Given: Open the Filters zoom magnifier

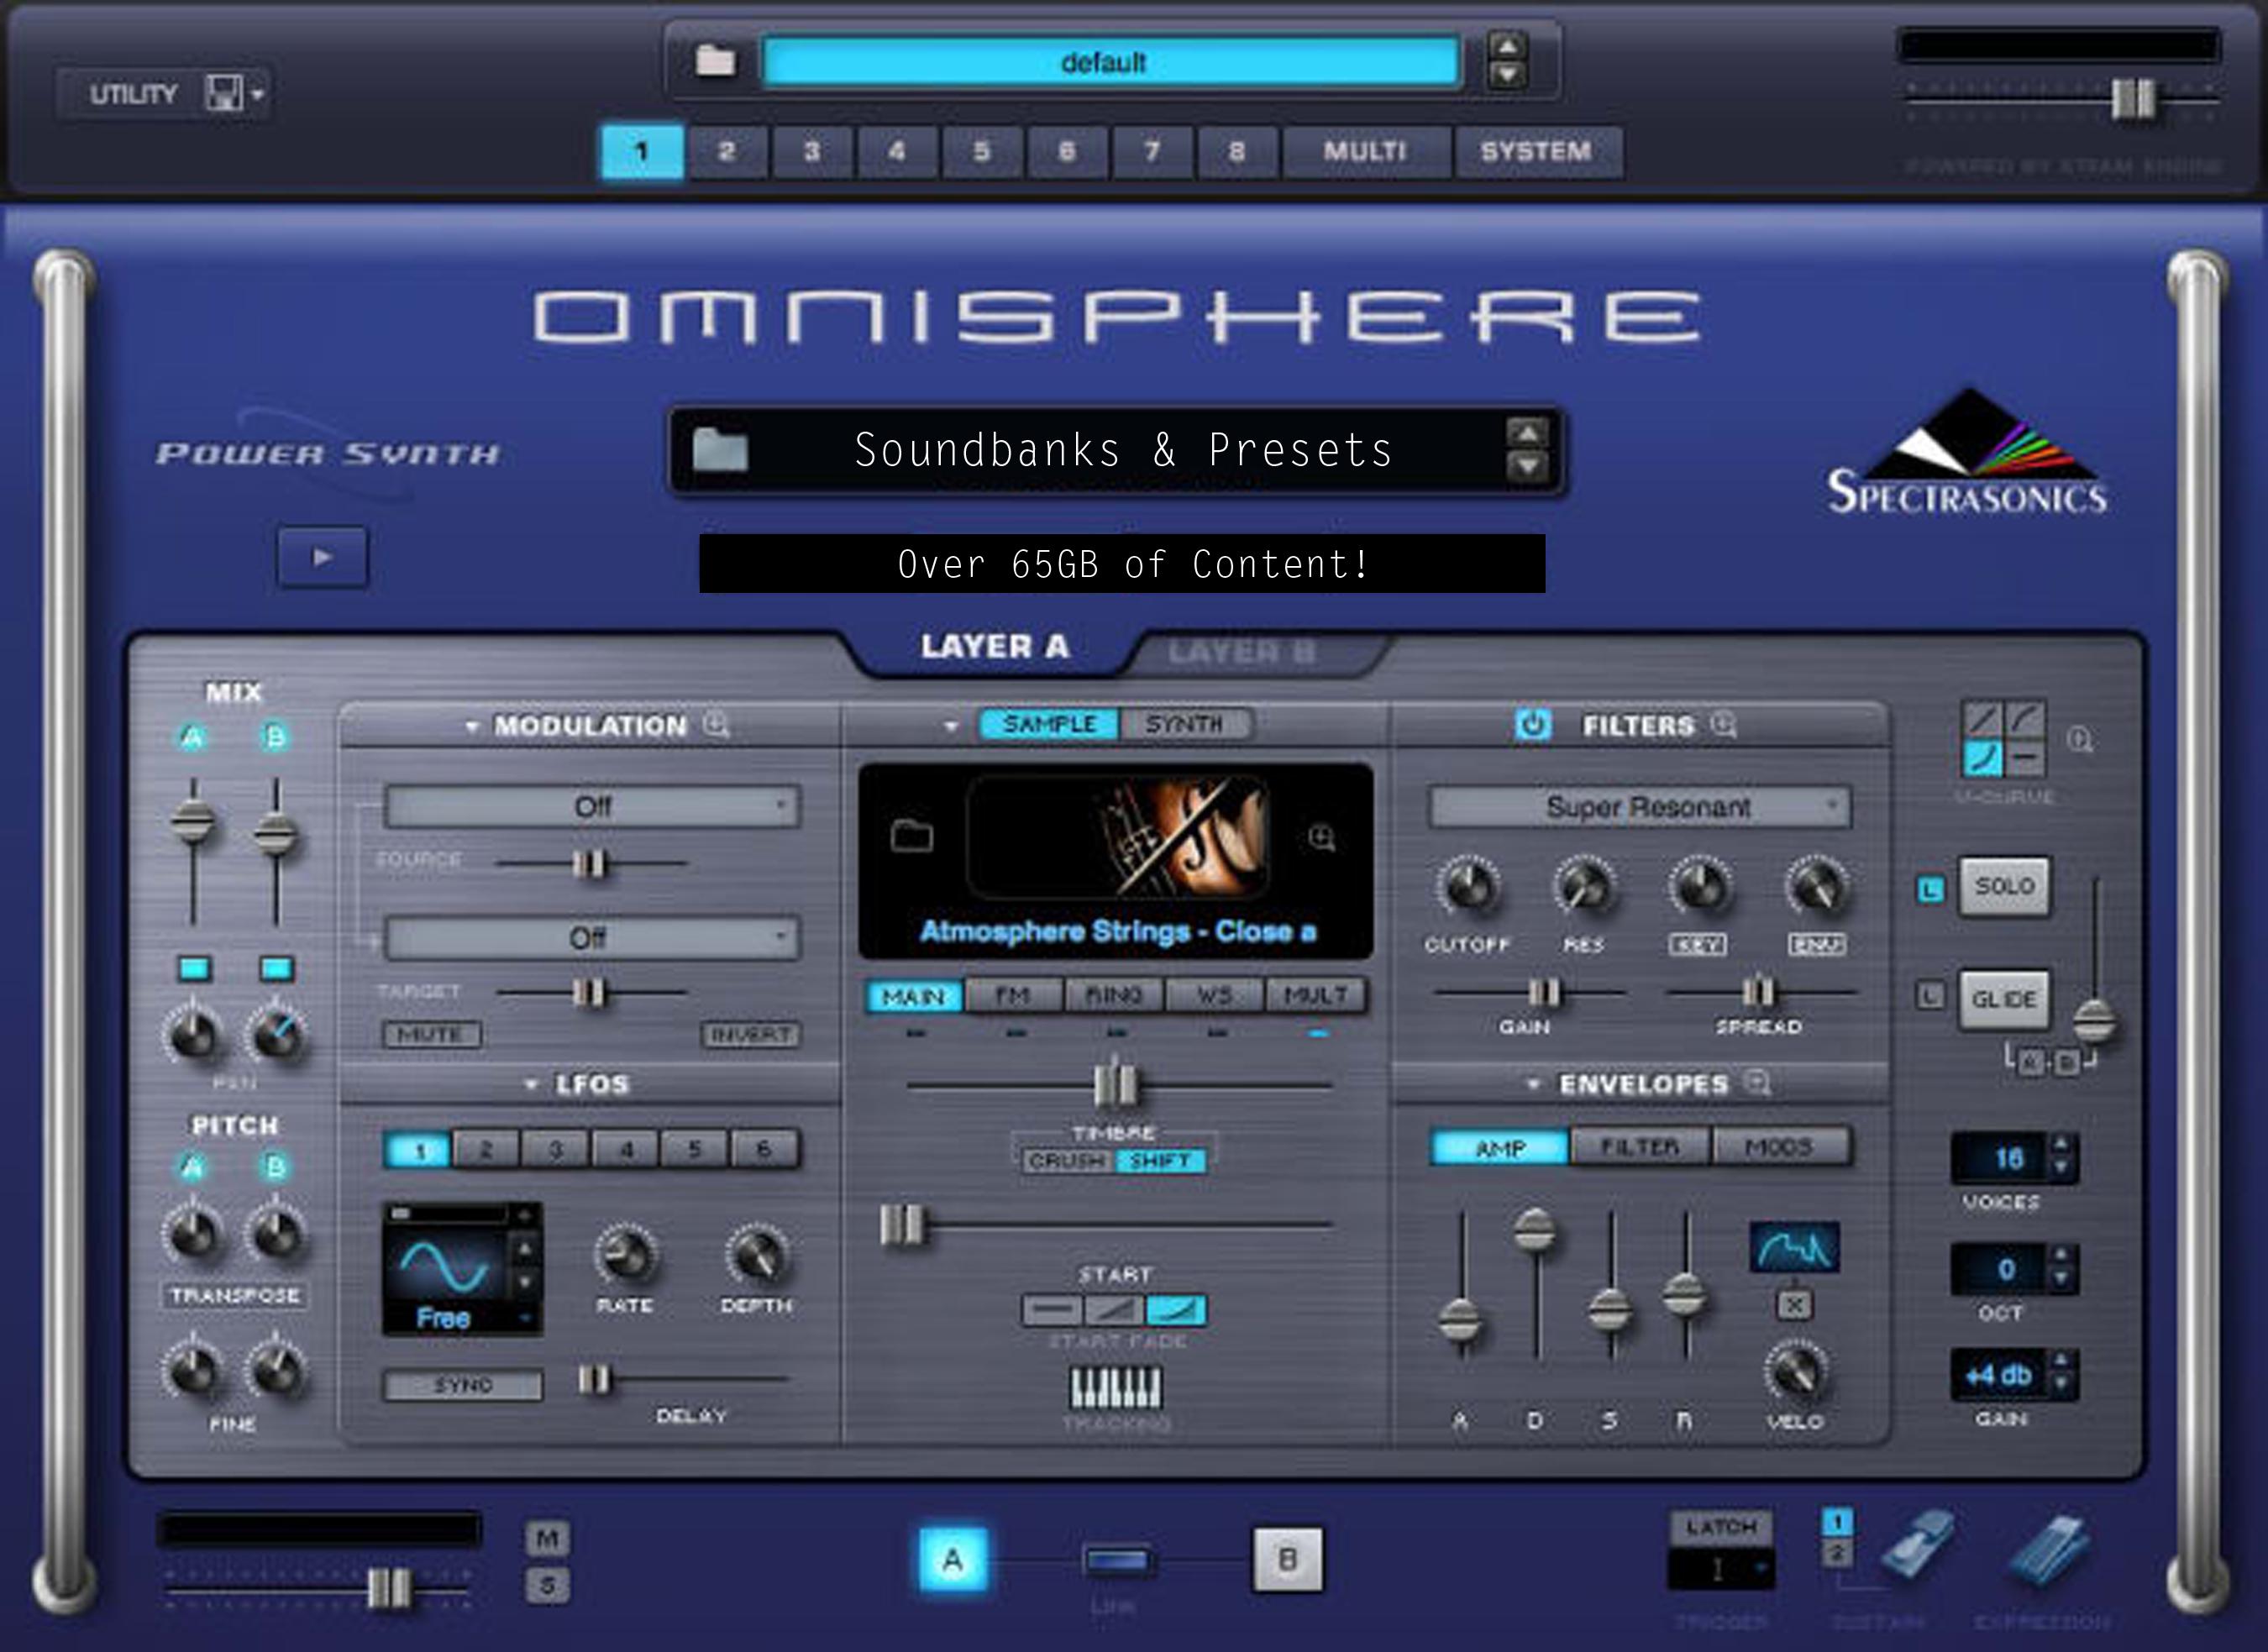Looking at the screenshot, I should click(x=1723, y=723).
